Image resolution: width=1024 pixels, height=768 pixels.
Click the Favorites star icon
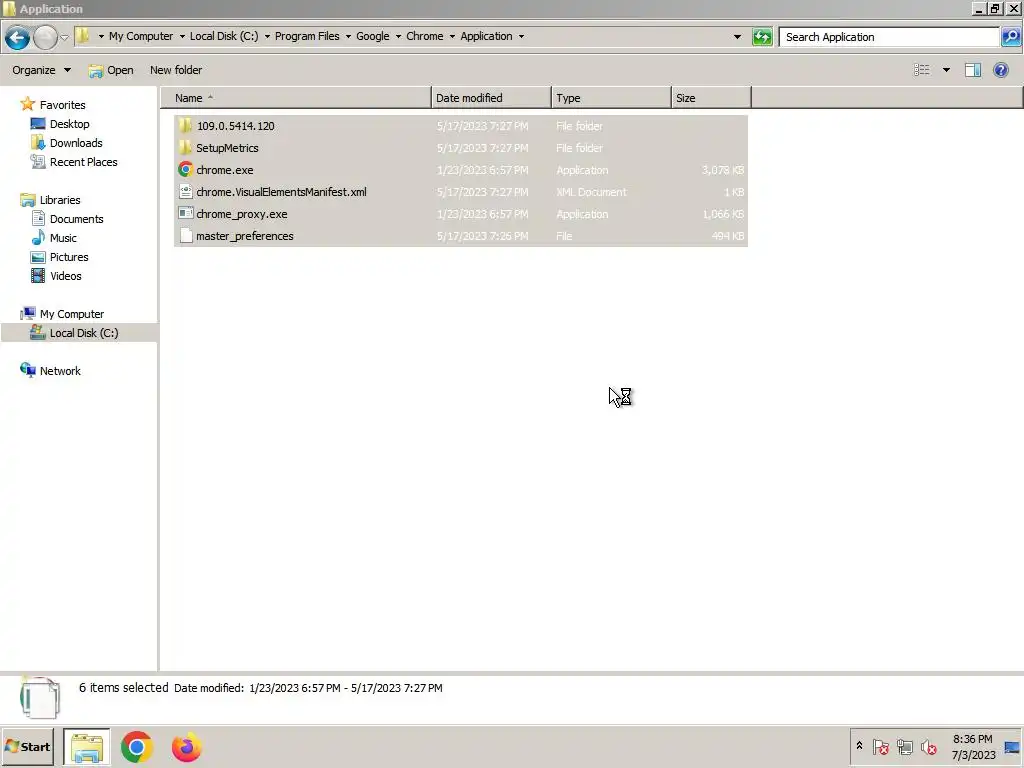coord(27,104)
